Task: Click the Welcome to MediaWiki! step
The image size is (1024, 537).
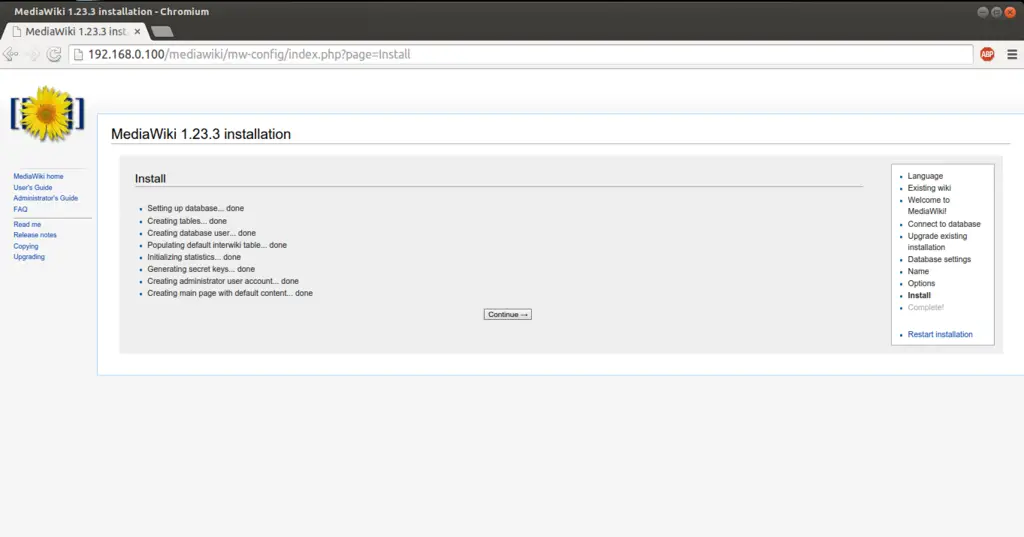Action: tap(928, 206)
